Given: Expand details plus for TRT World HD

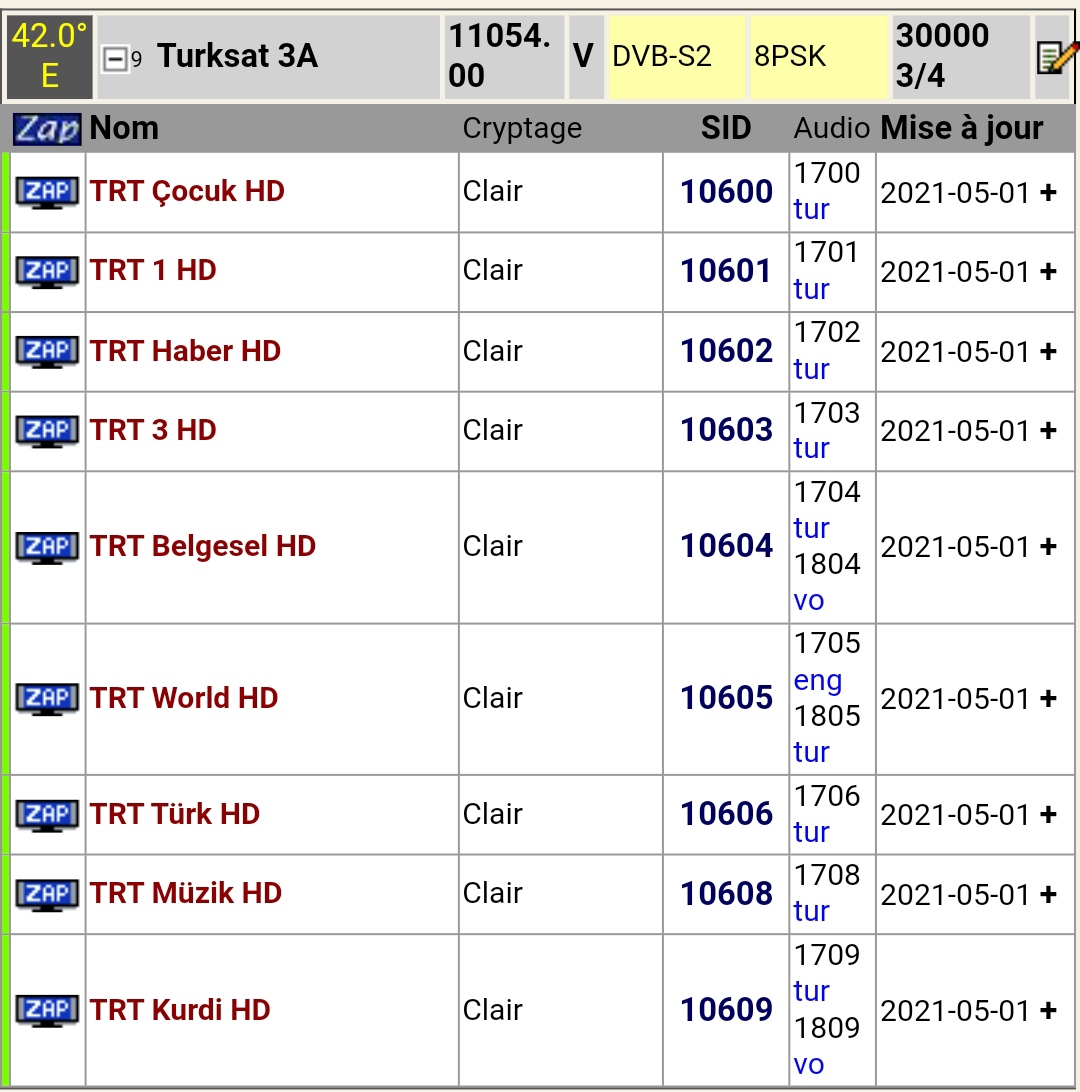Looking at the screenshot, I should (x=1048, y=699).
